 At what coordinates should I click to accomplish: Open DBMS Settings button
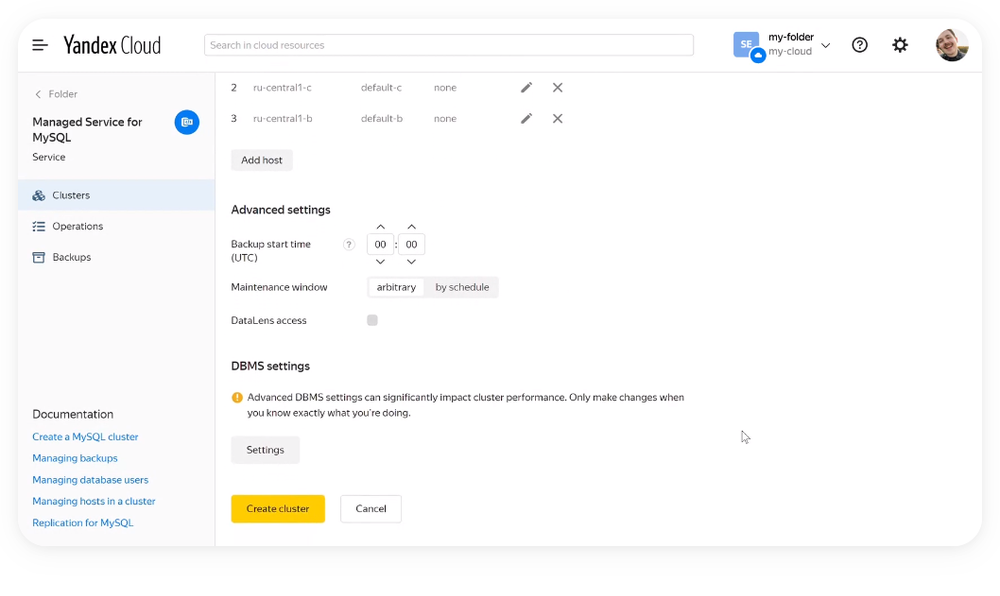pyautogui.click(x=265, y=449)
